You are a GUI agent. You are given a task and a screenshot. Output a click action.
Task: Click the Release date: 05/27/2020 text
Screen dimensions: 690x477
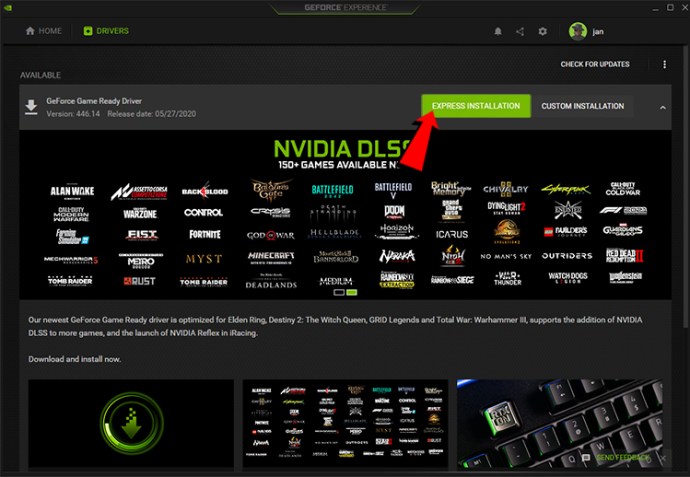(152, 114)
